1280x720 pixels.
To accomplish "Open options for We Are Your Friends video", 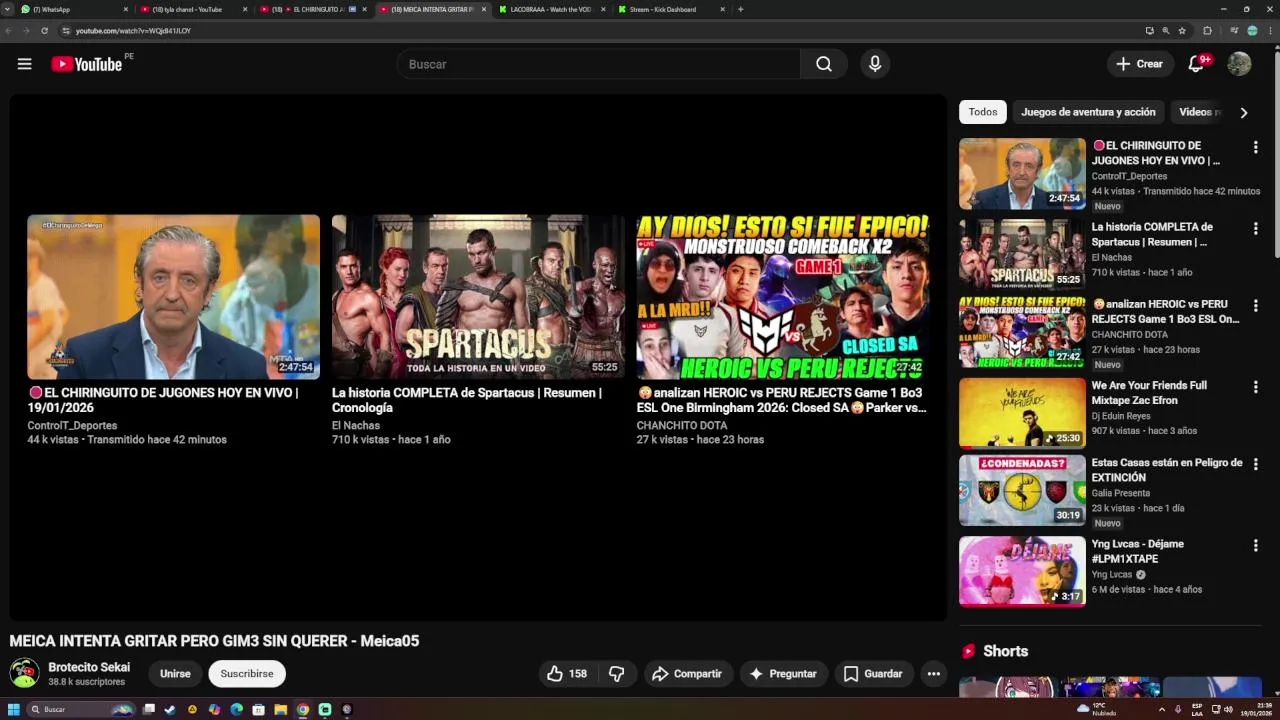I will 1255,386.
